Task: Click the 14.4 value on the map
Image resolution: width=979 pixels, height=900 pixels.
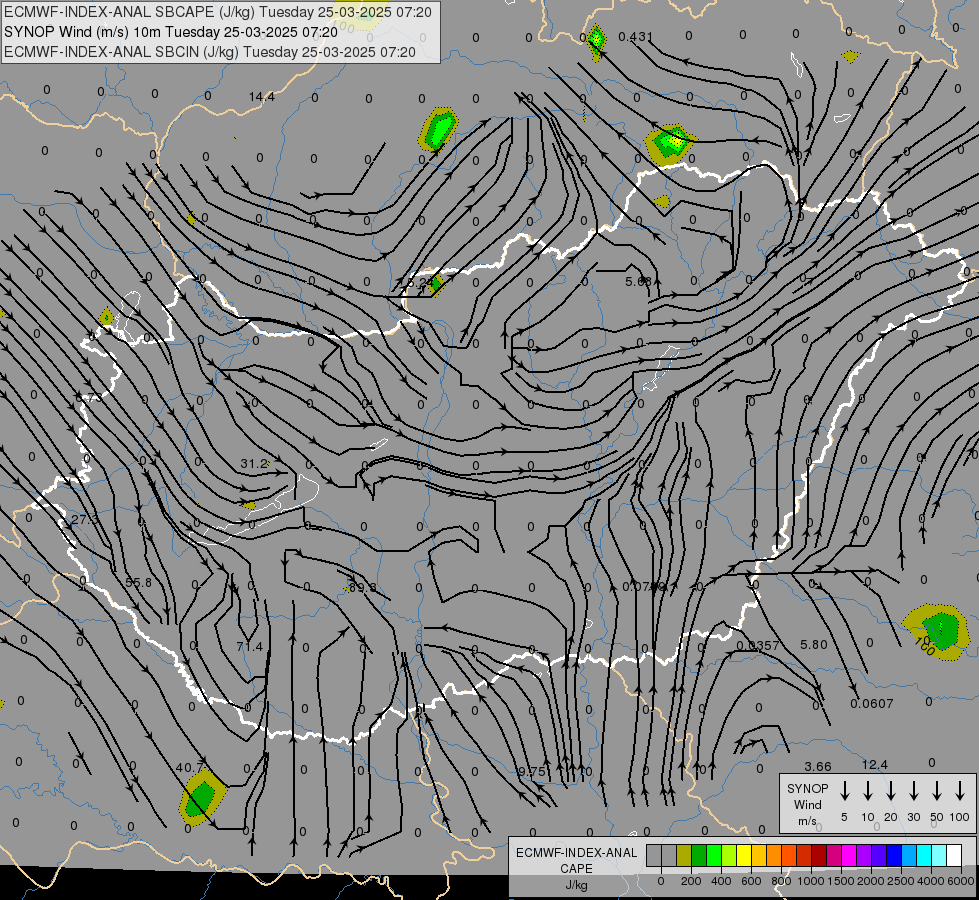Action: tap(261, 97)
